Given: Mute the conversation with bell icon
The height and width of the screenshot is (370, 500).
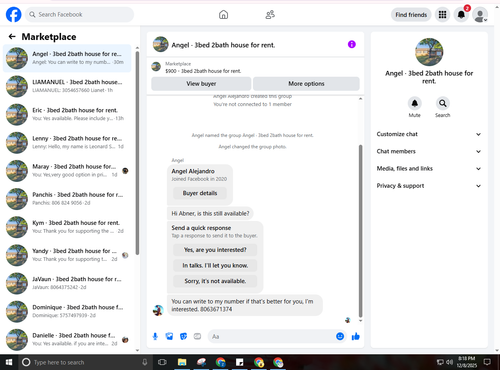Looking at the screenshot, I should (415, 103).
